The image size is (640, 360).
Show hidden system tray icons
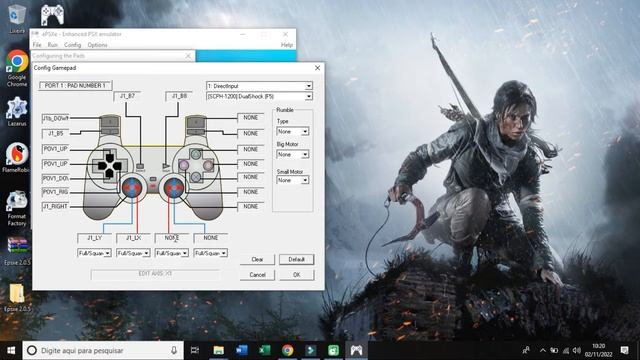[x=542, y=350]
